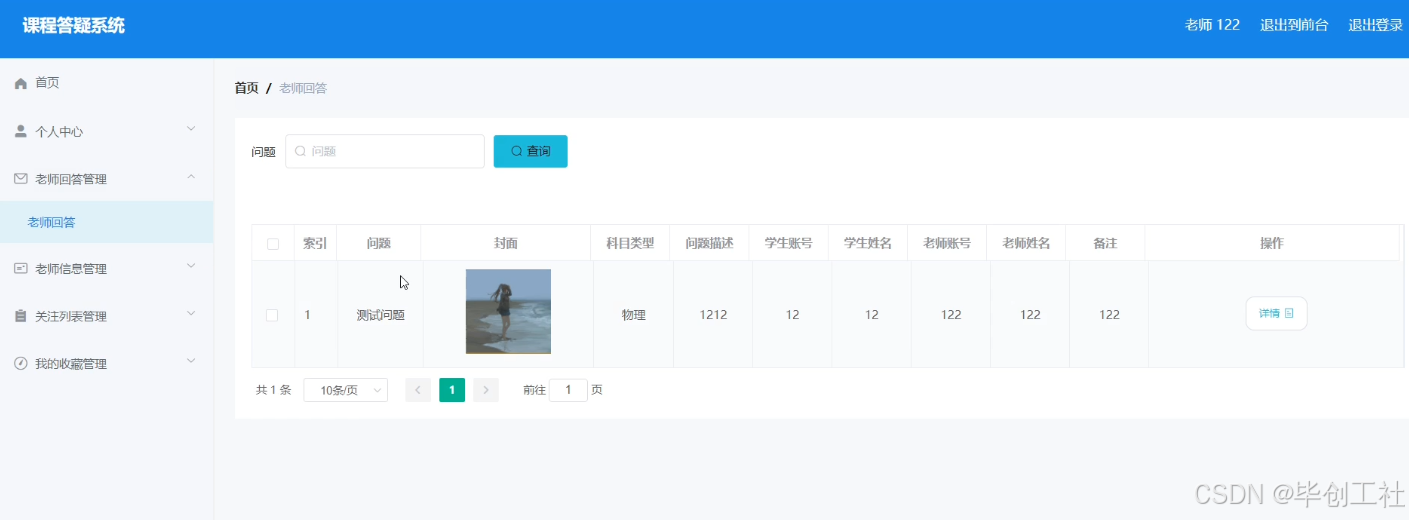Click the 共 1 条 total count text
Screen dimensions: 1409x520
tap(273, 390)
